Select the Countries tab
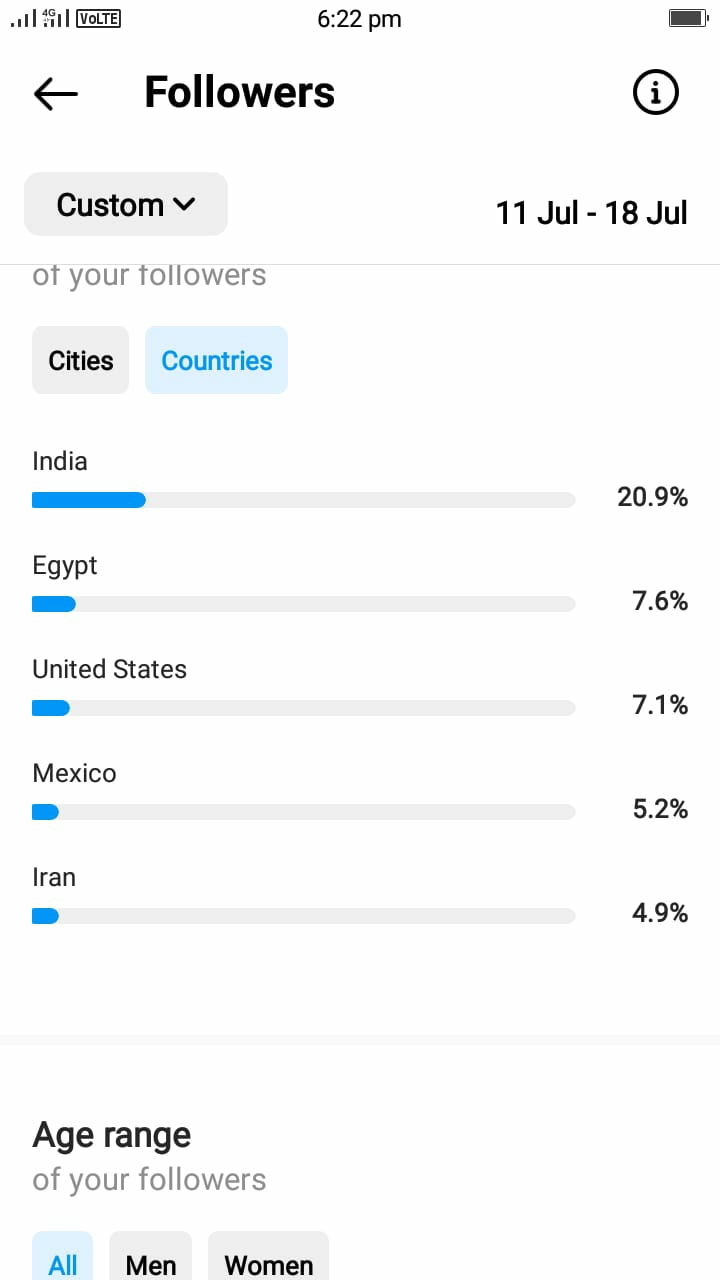 pos(217,360)
